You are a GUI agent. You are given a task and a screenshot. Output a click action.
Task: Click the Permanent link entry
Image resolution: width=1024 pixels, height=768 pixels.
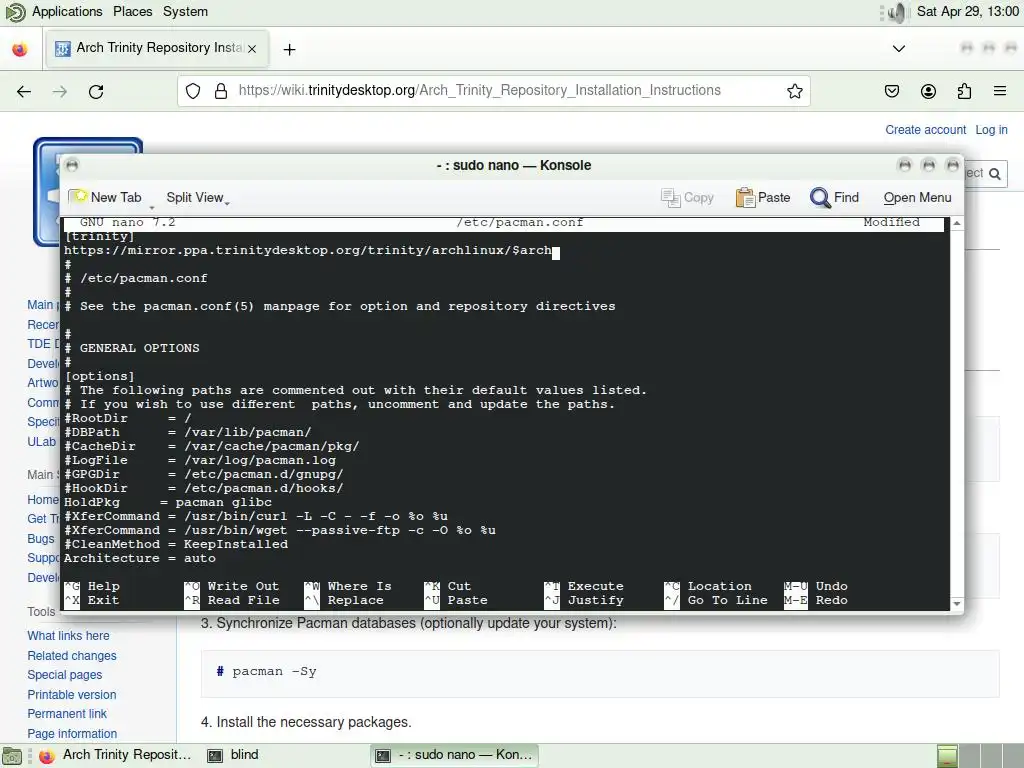coord(67,714)
